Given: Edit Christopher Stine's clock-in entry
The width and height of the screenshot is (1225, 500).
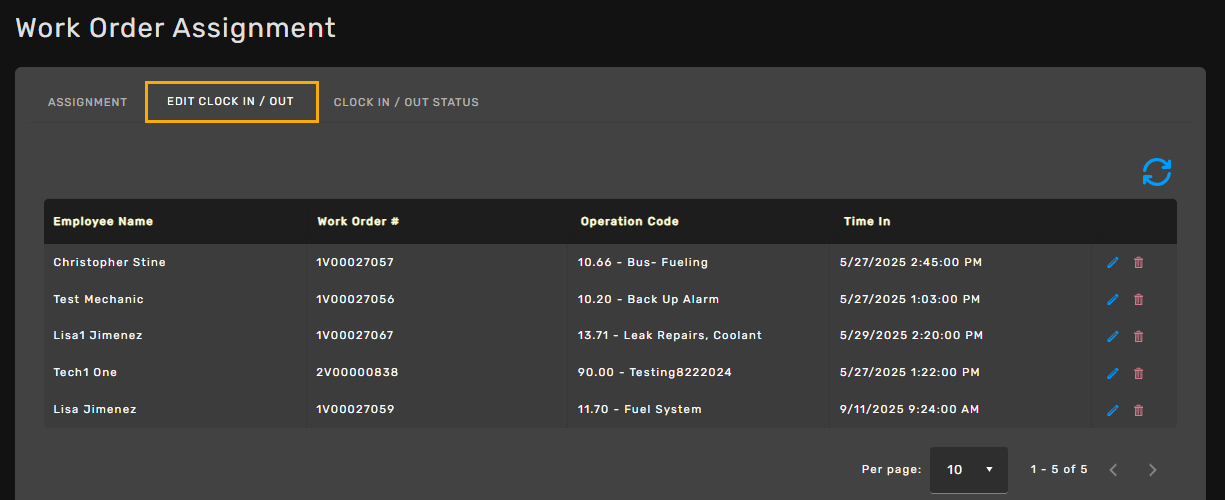Looking at the screenshot, I should 1113,263.
